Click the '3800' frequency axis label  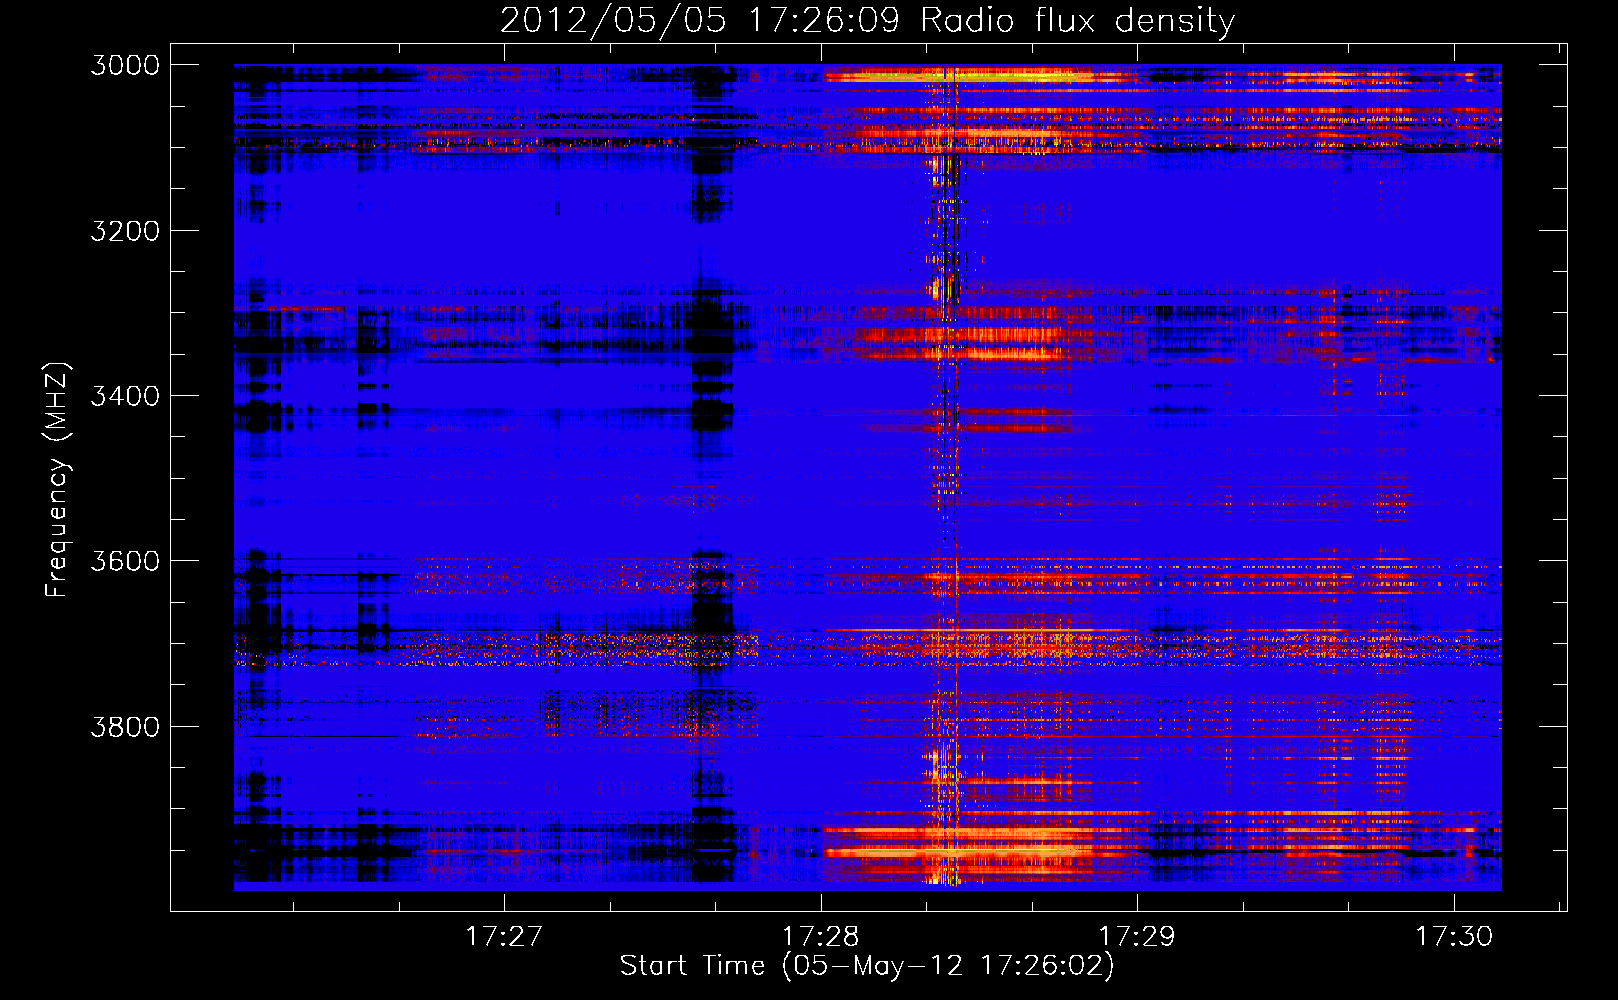(125, 727)
